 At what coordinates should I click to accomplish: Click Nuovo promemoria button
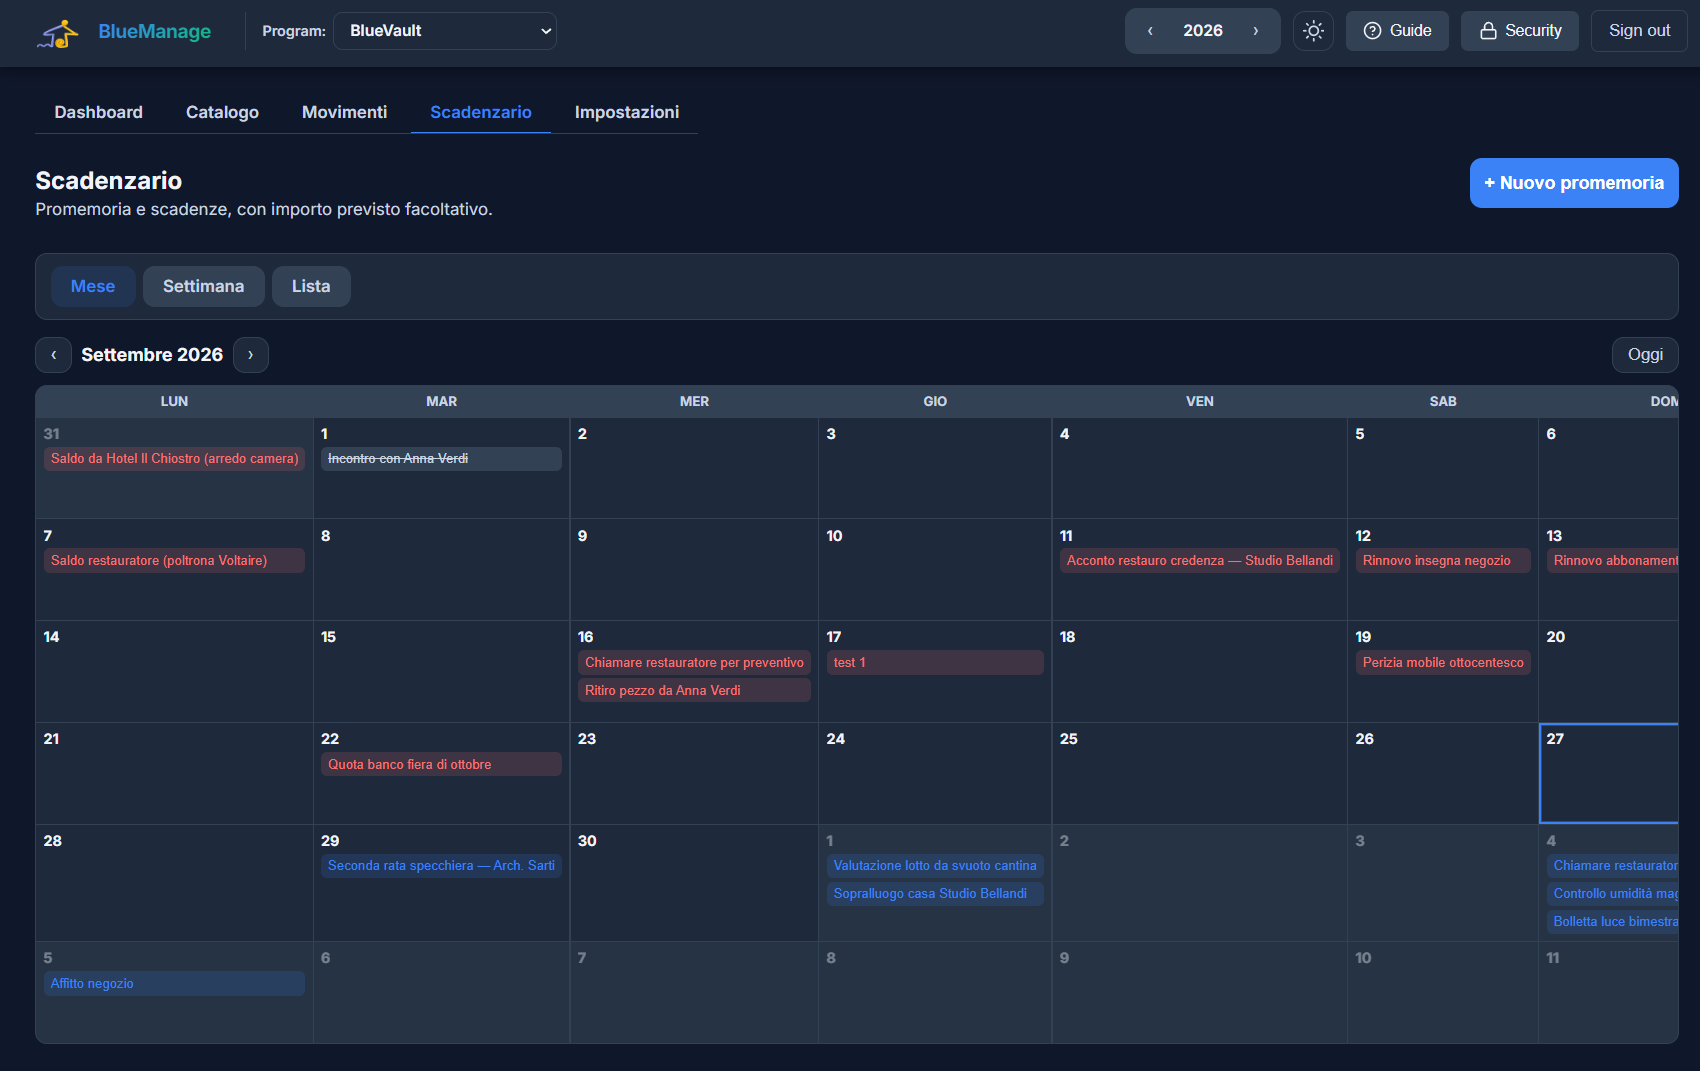tap(1574, 183)
